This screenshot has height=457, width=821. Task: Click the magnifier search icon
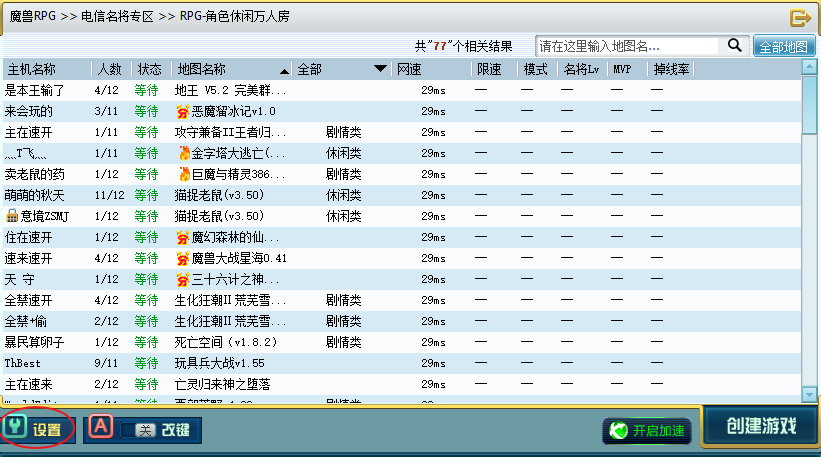(x=734, y=45)
